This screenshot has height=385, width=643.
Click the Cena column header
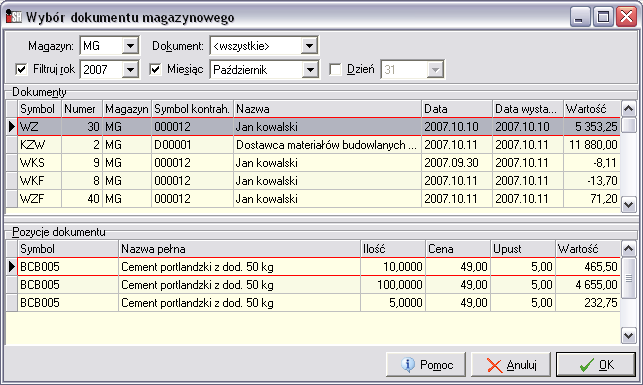click(x=458, y=249)
